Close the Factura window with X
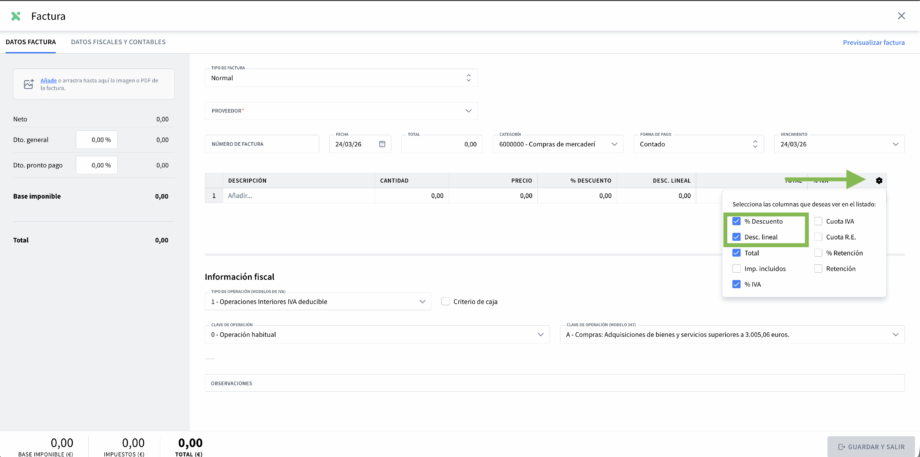The image size is (920, 457). [902, 16]
